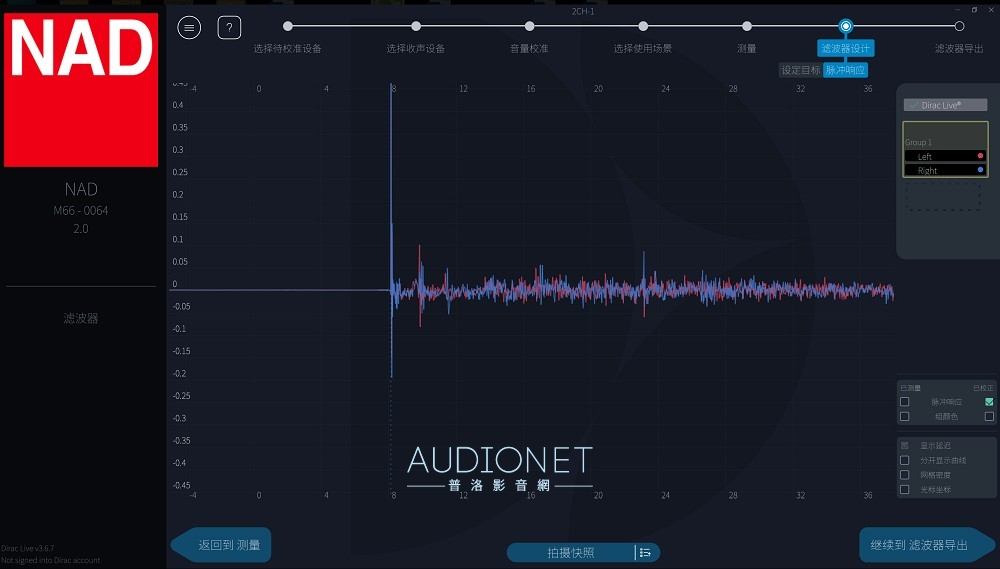This screenshot has width=1000, height=569.
Task: Uncheck corrected 脉冲响应 checkbox
Action: click(x=989, y=402)
